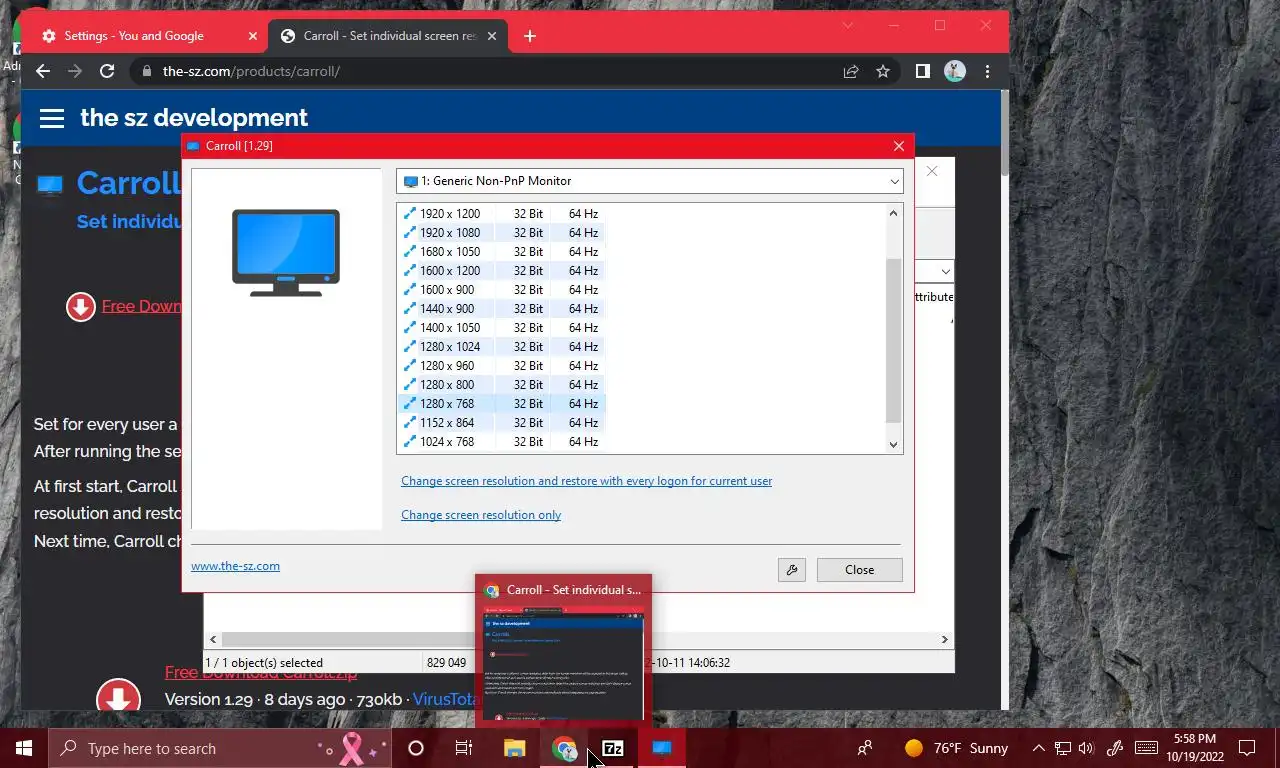This screenshot has width=1280, height=768.
Task: Select the 1920 x 1080 resolution row
Action: point(502,233)
